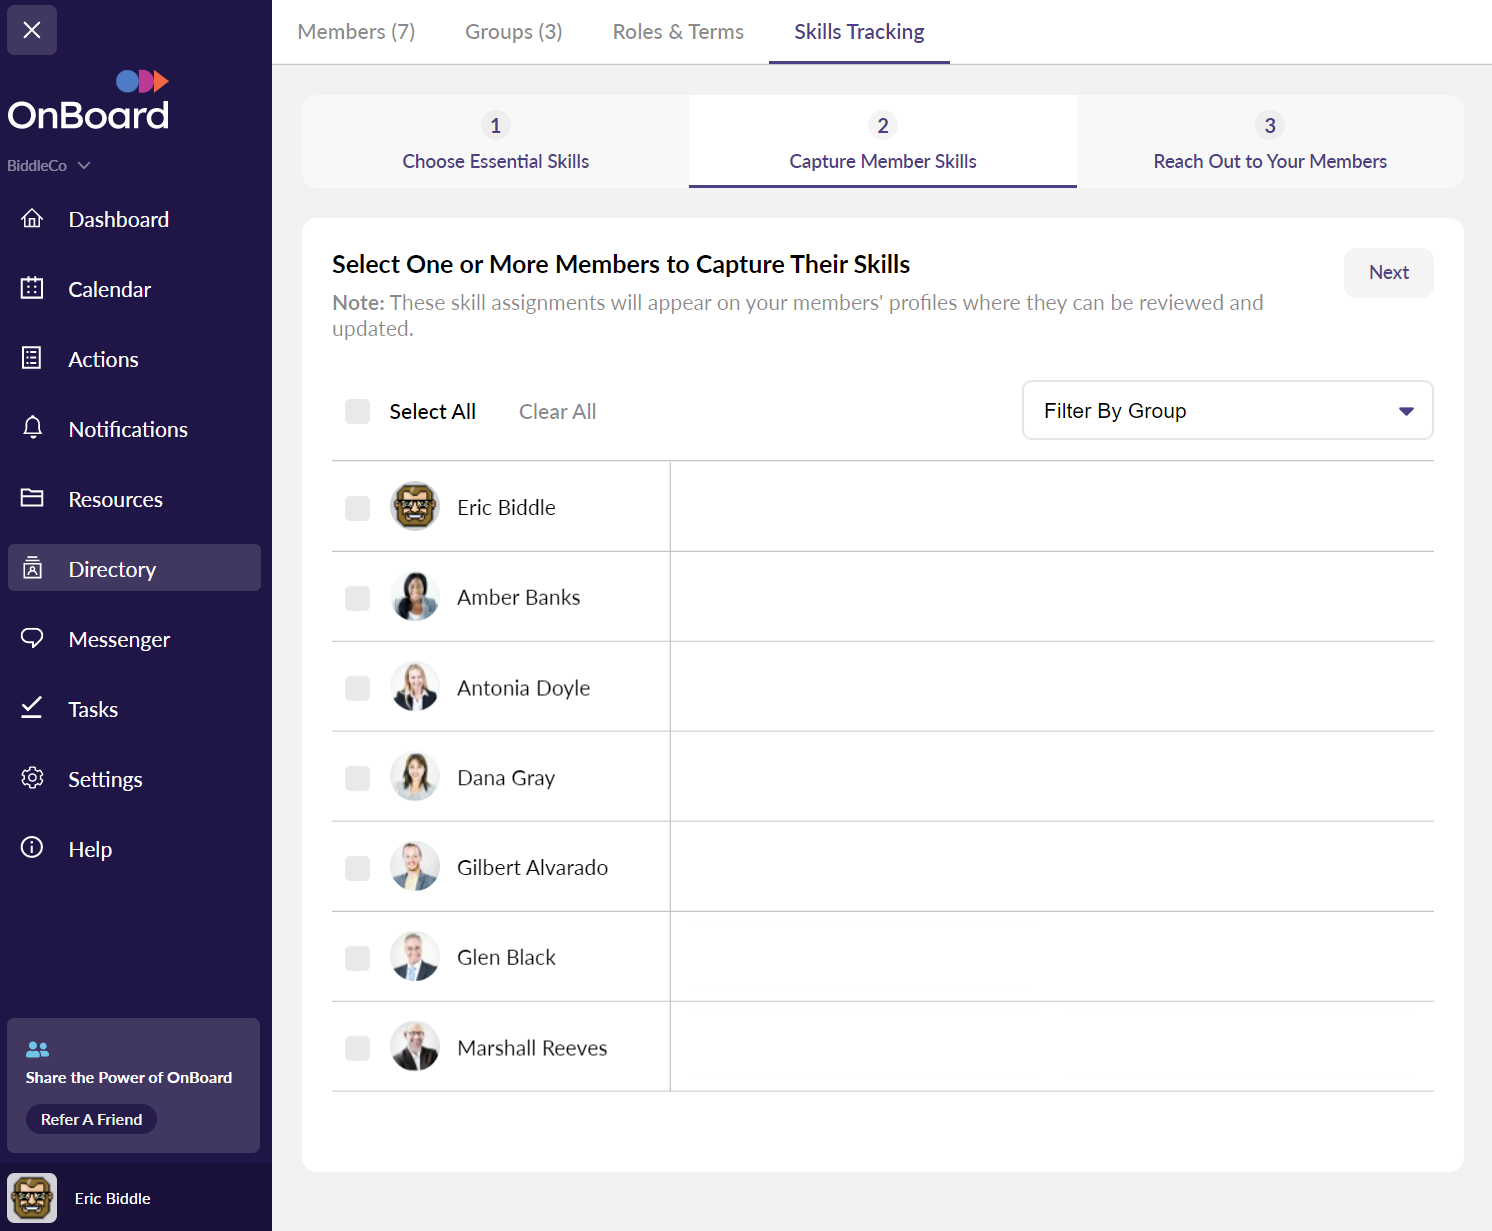
Task: Open the BiddleCo organization switcher
Action: tap(49, 166)
